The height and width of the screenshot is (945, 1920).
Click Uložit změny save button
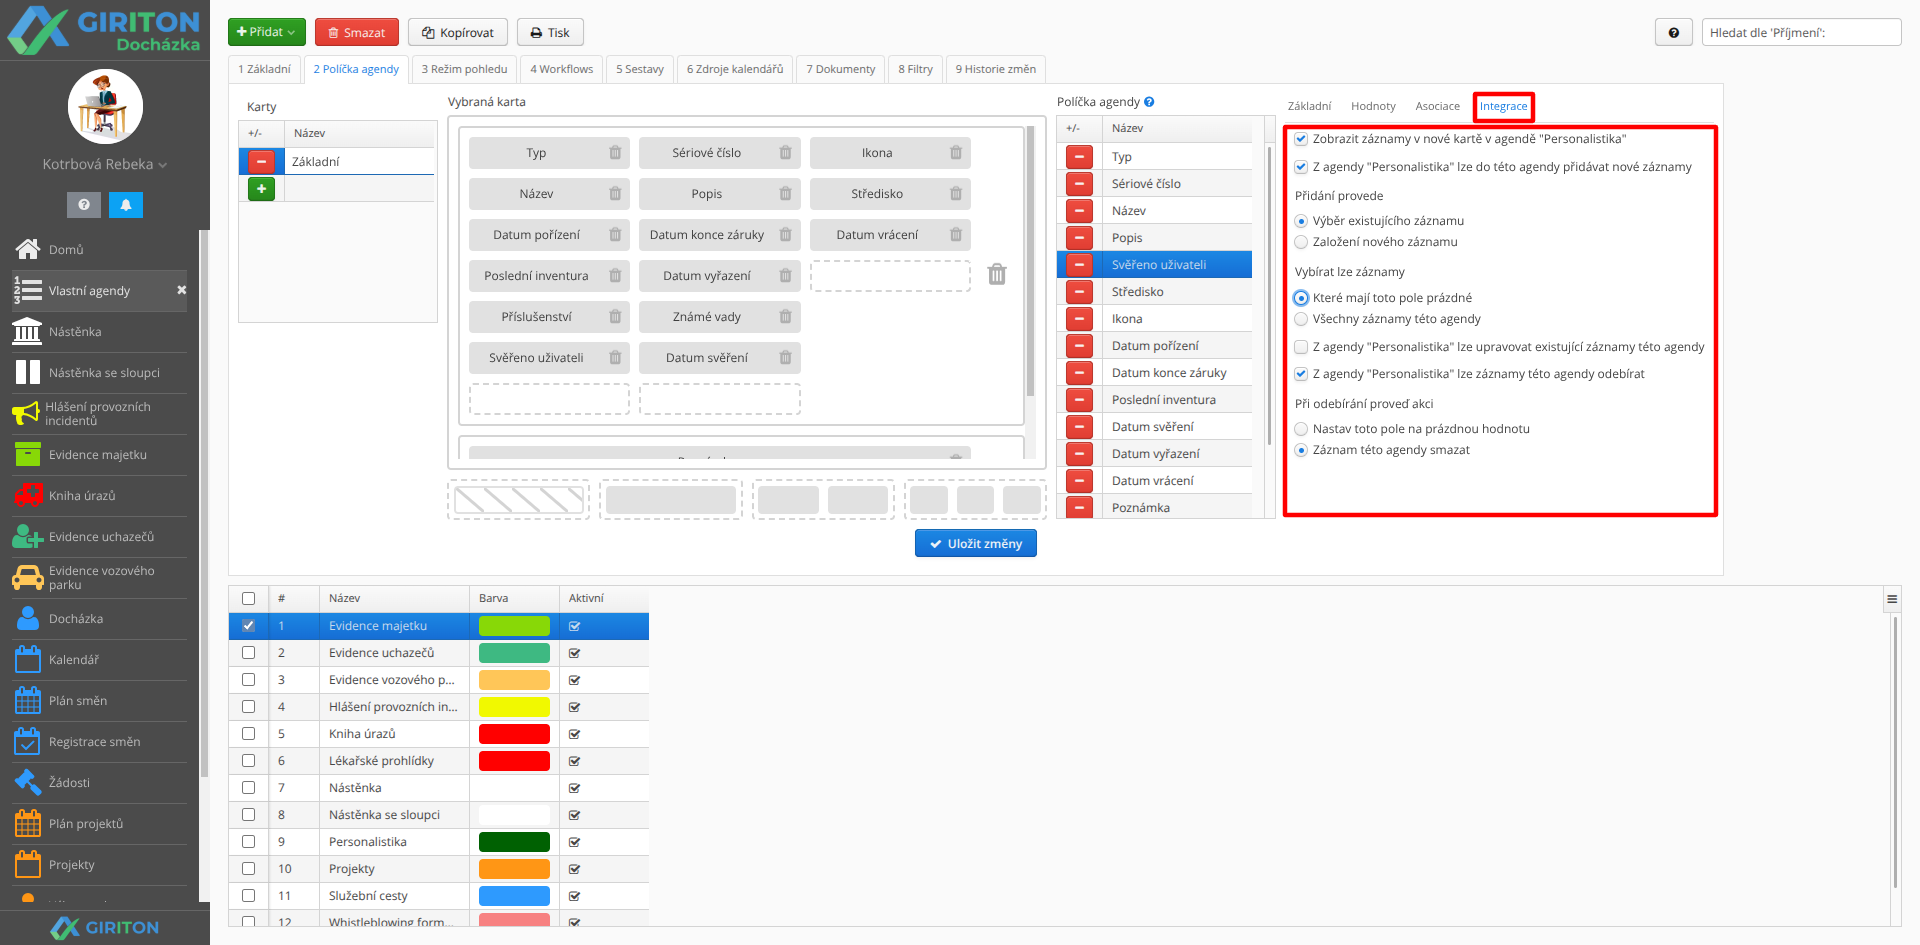976,543
